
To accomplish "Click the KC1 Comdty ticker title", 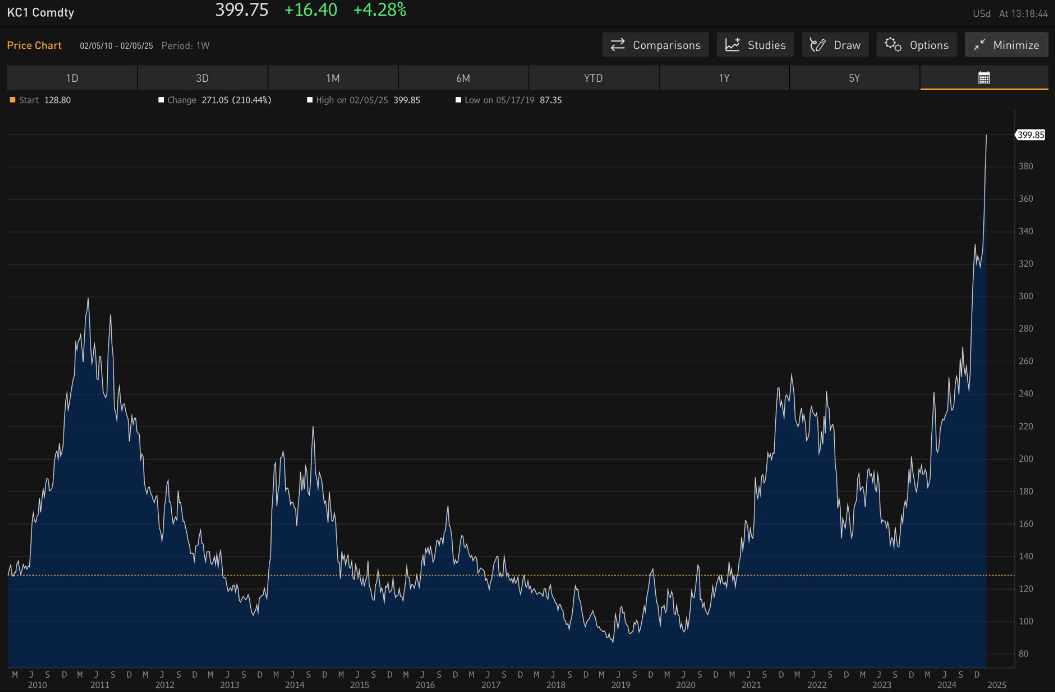I will tap(40, 12).
